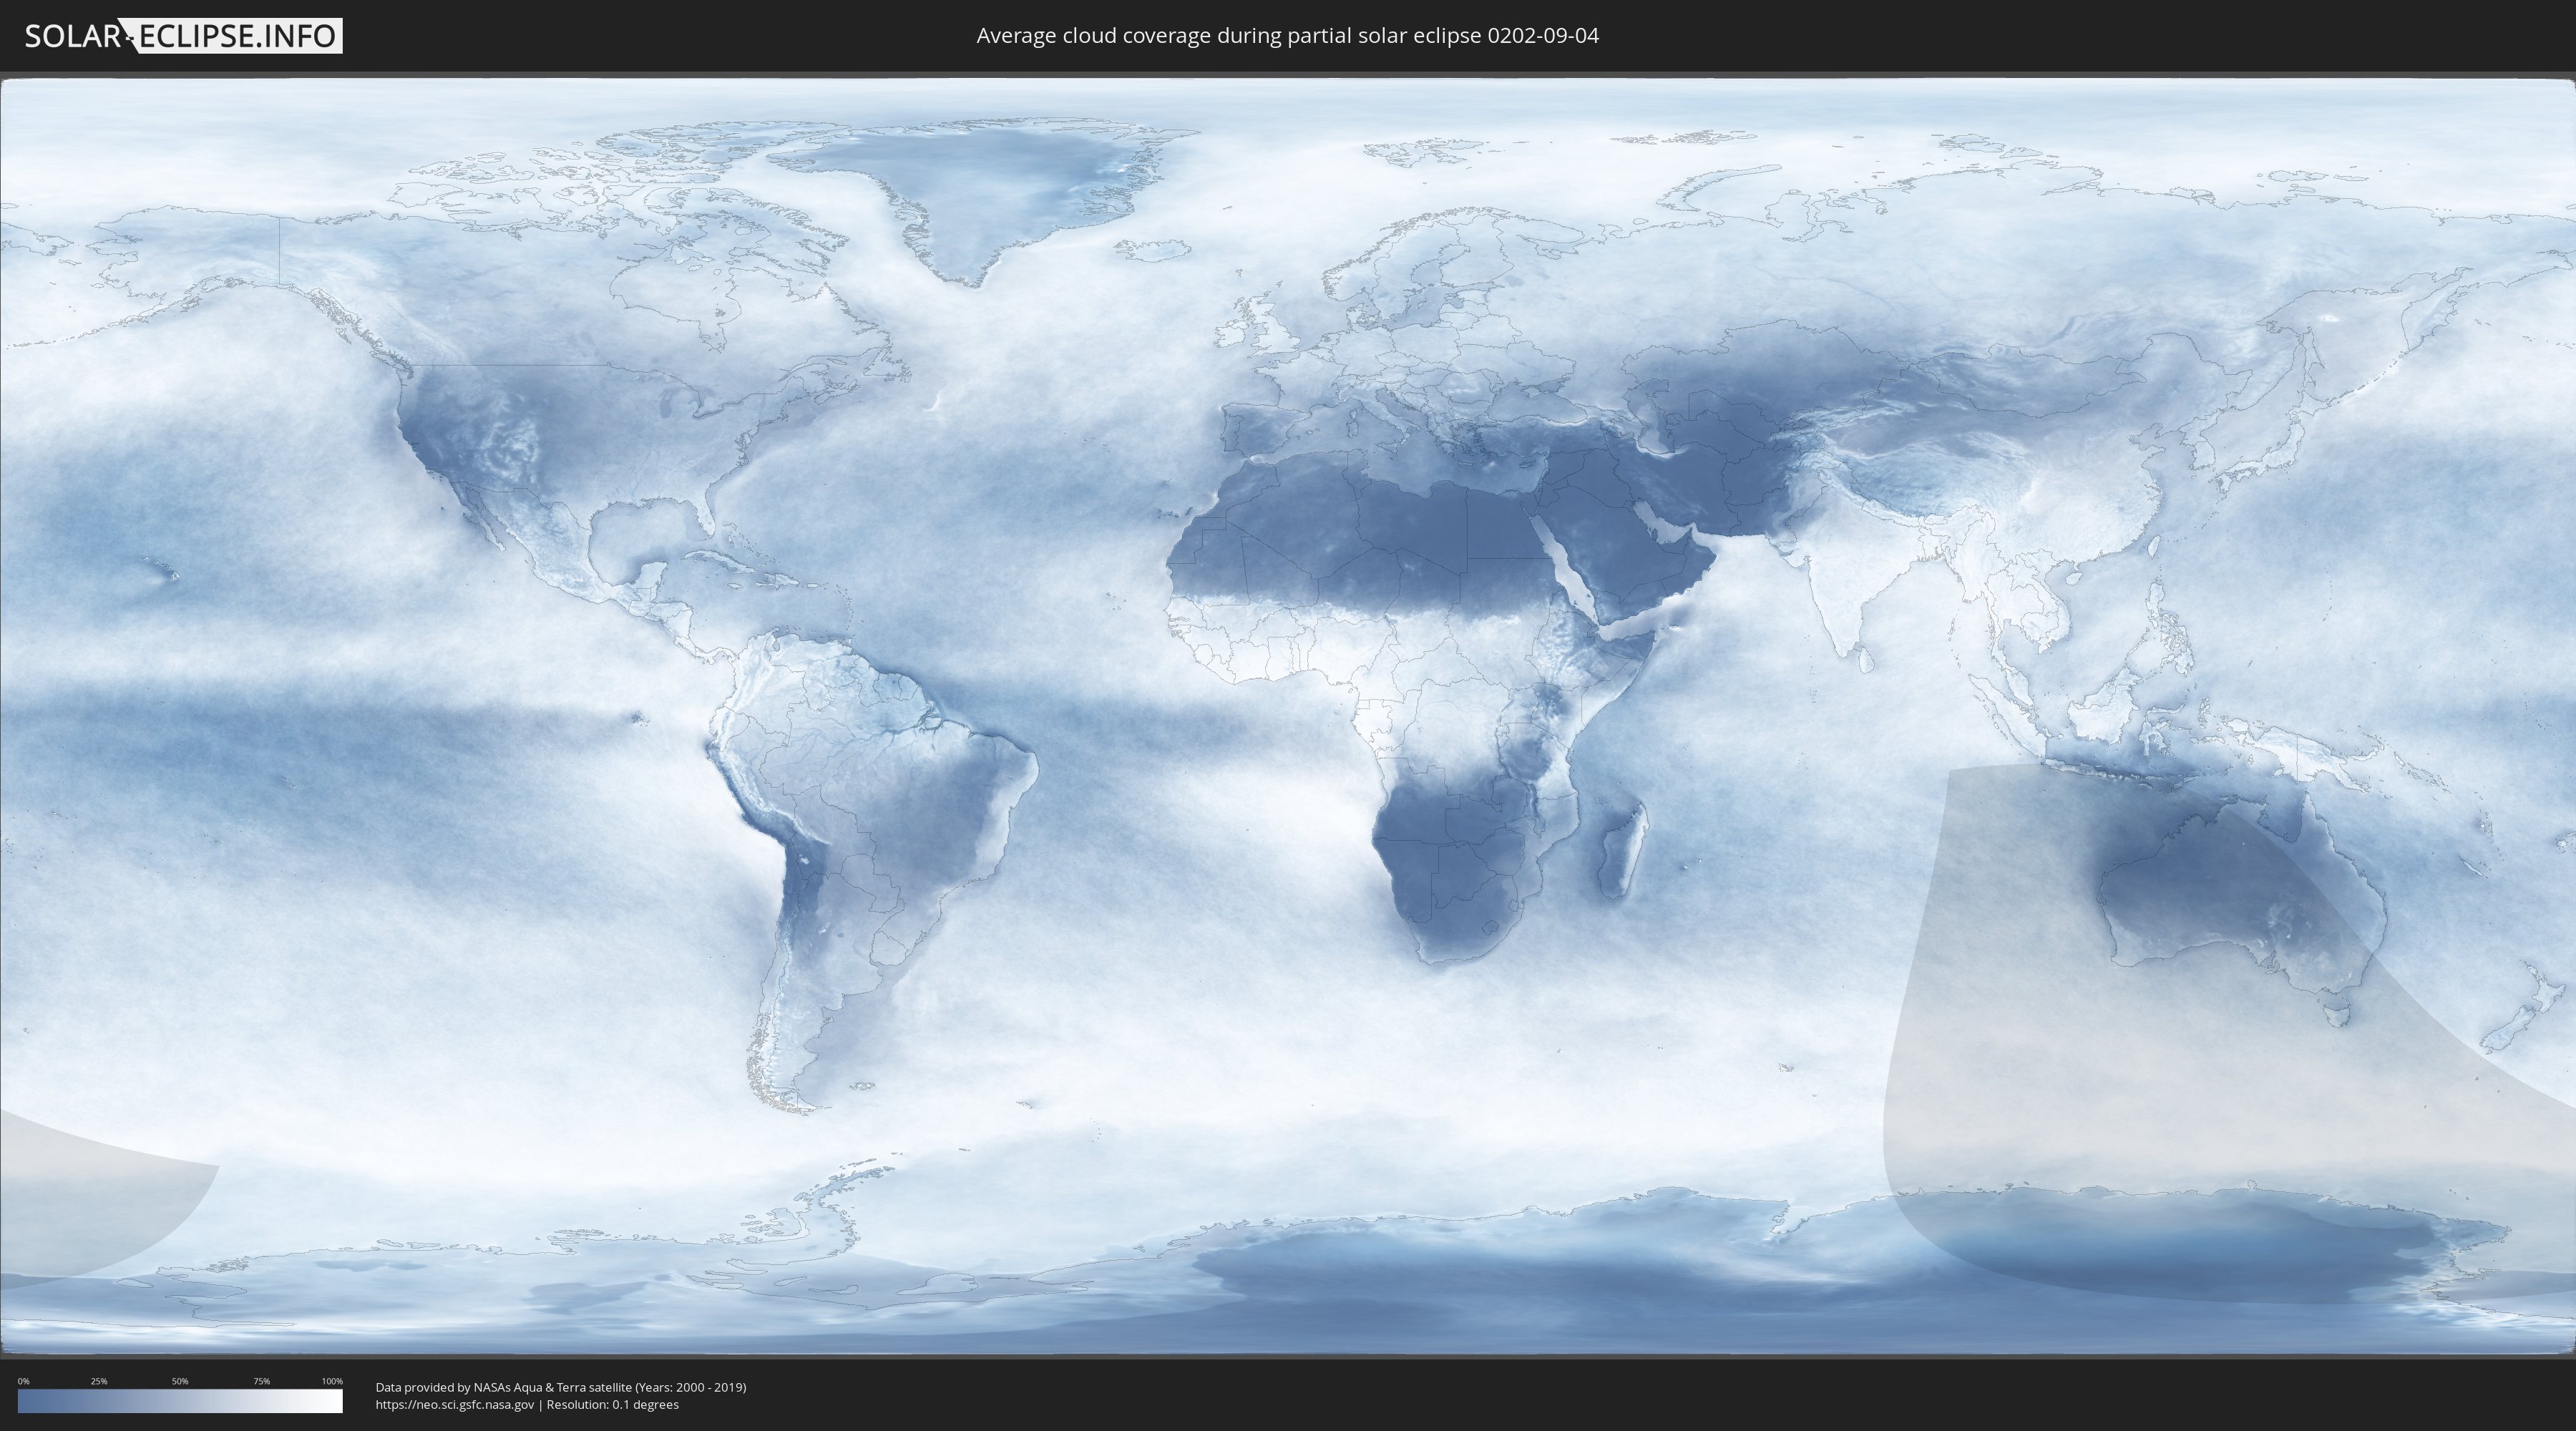
Task: Click the '50%' legend label
Action: click(x=180, y=1381)
